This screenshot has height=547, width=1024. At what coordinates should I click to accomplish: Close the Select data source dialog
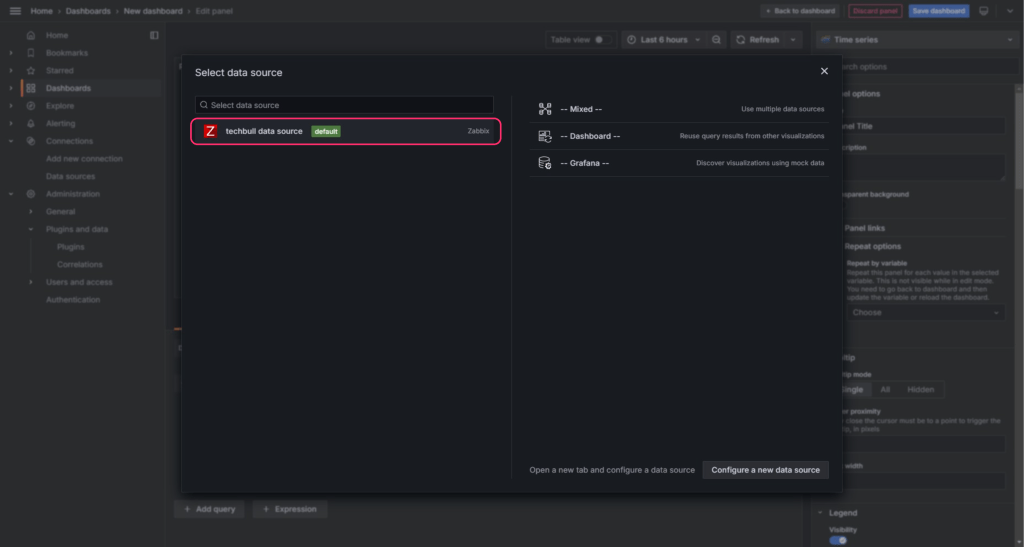point(824,71)
